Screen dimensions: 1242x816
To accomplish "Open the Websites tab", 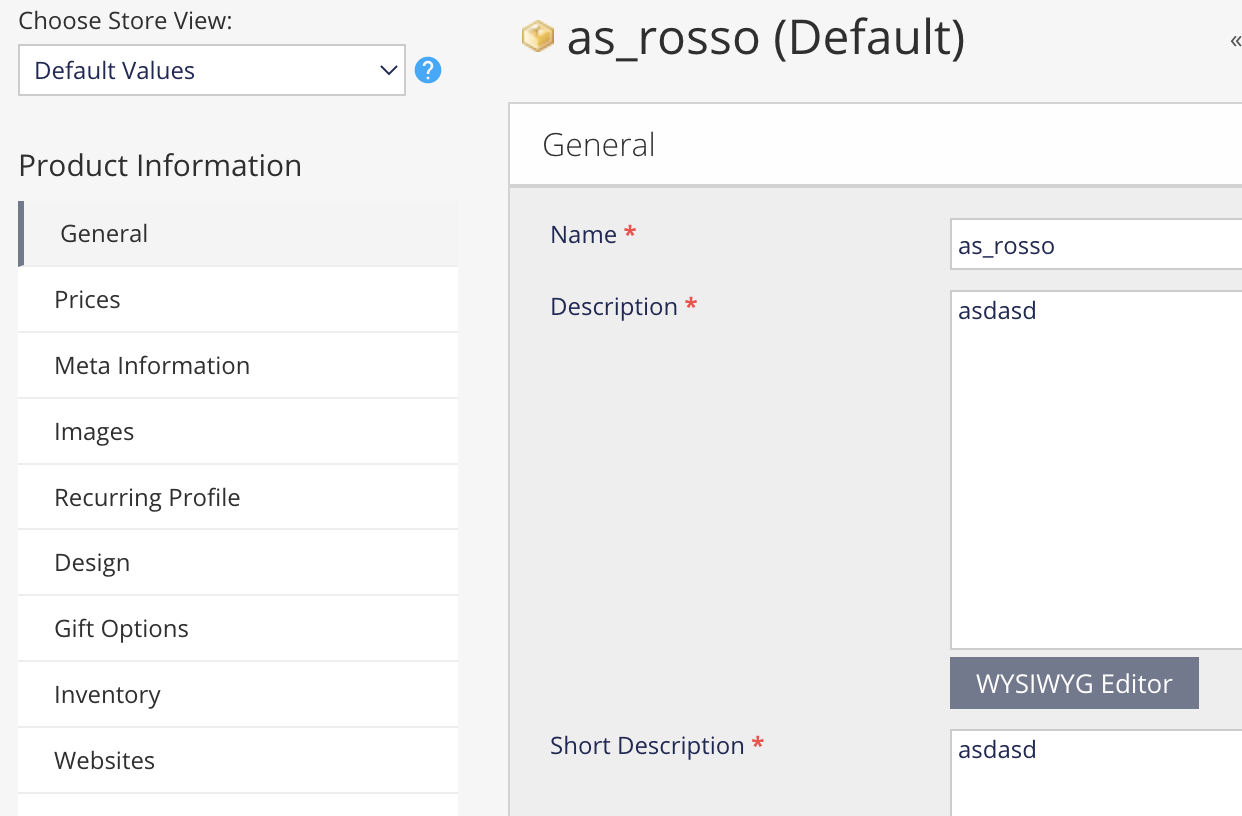I will pyautogui.click(x=104, y=761).
